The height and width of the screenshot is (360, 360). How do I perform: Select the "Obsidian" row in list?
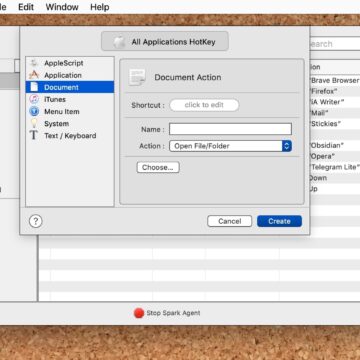point(335,145)
